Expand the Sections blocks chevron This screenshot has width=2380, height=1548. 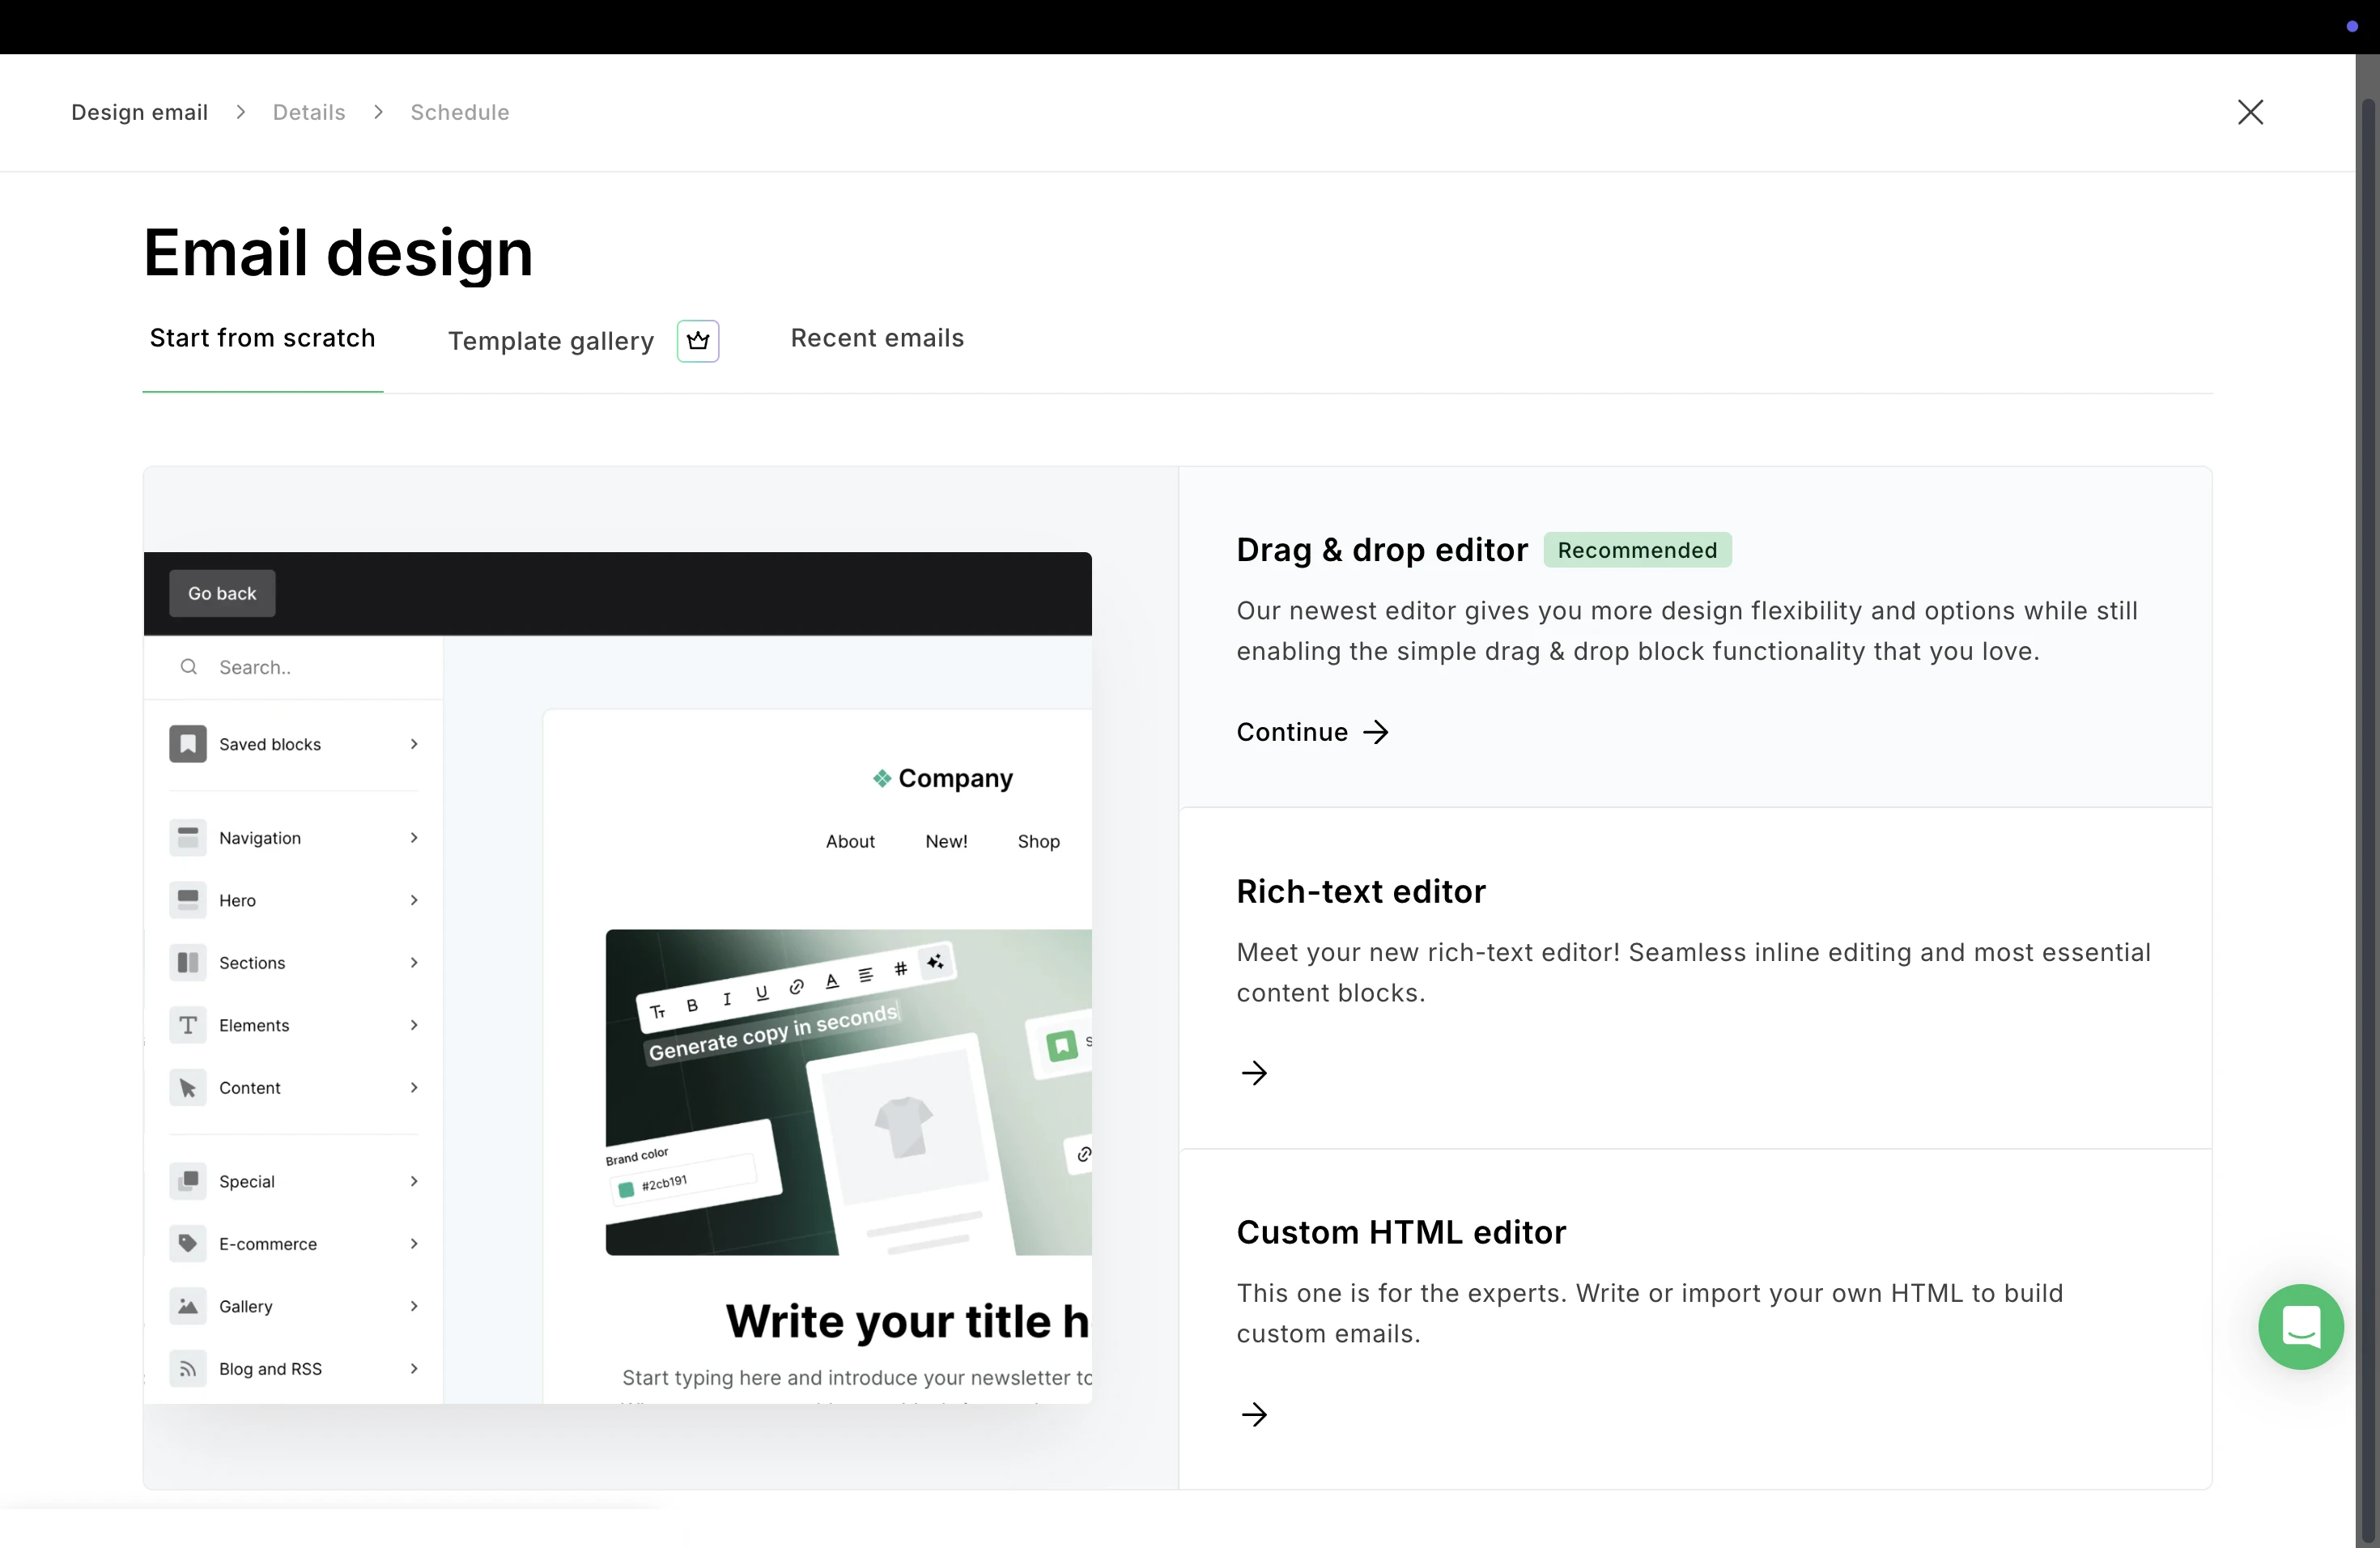pyautogui.click(x=413, y=962)
